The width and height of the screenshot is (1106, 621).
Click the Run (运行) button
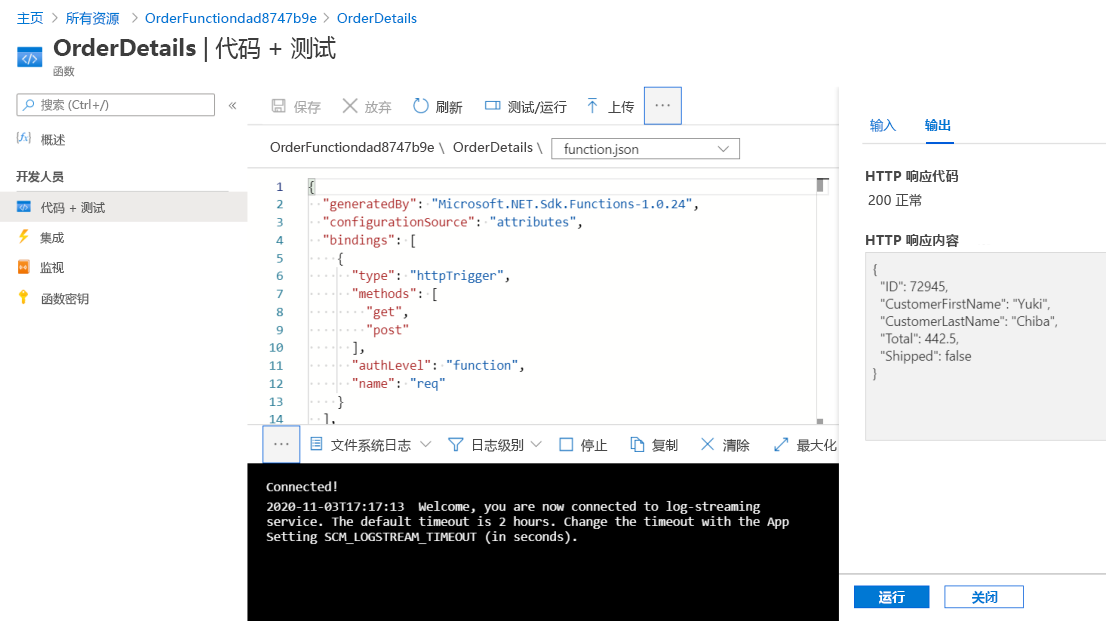point(892,597)
